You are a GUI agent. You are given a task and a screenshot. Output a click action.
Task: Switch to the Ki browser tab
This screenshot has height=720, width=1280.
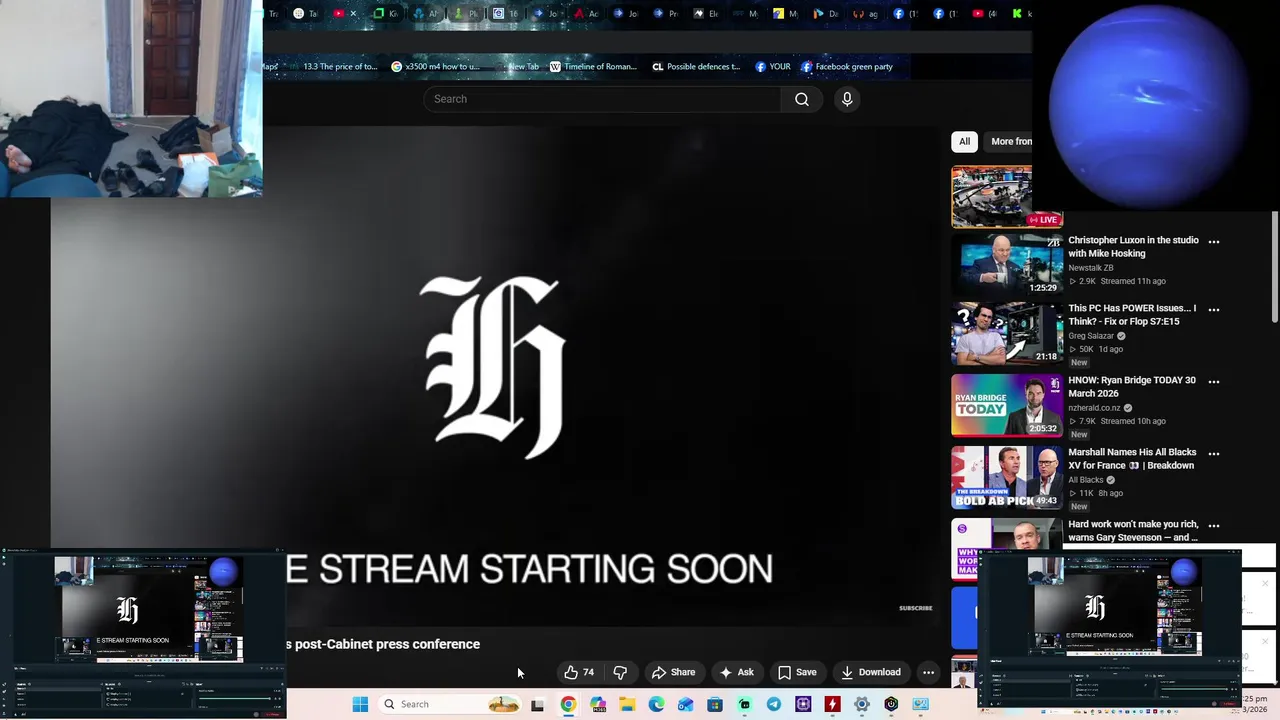click(x=386, y=14)
